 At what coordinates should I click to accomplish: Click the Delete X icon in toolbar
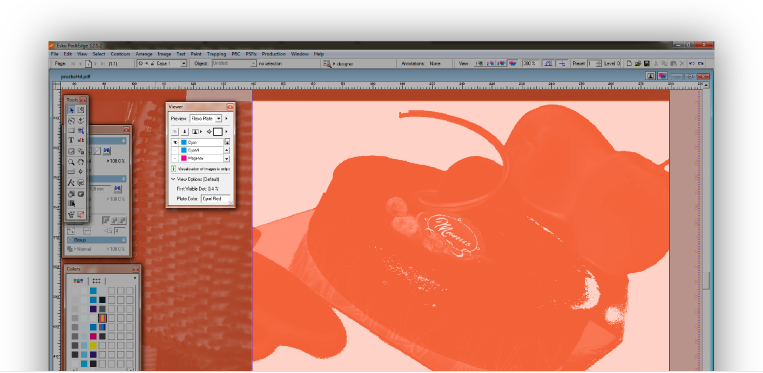point(682,63)
